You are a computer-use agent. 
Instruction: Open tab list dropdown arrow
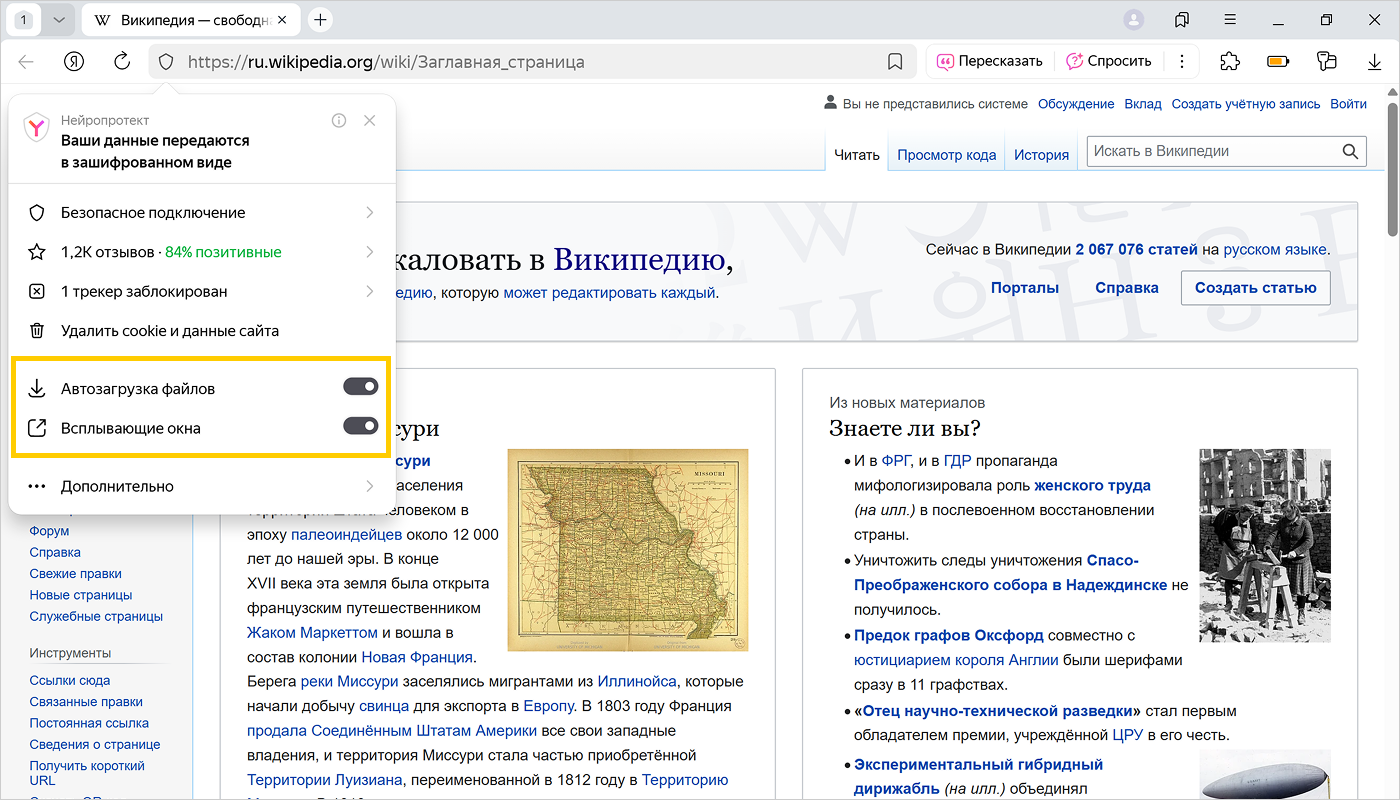59,20
